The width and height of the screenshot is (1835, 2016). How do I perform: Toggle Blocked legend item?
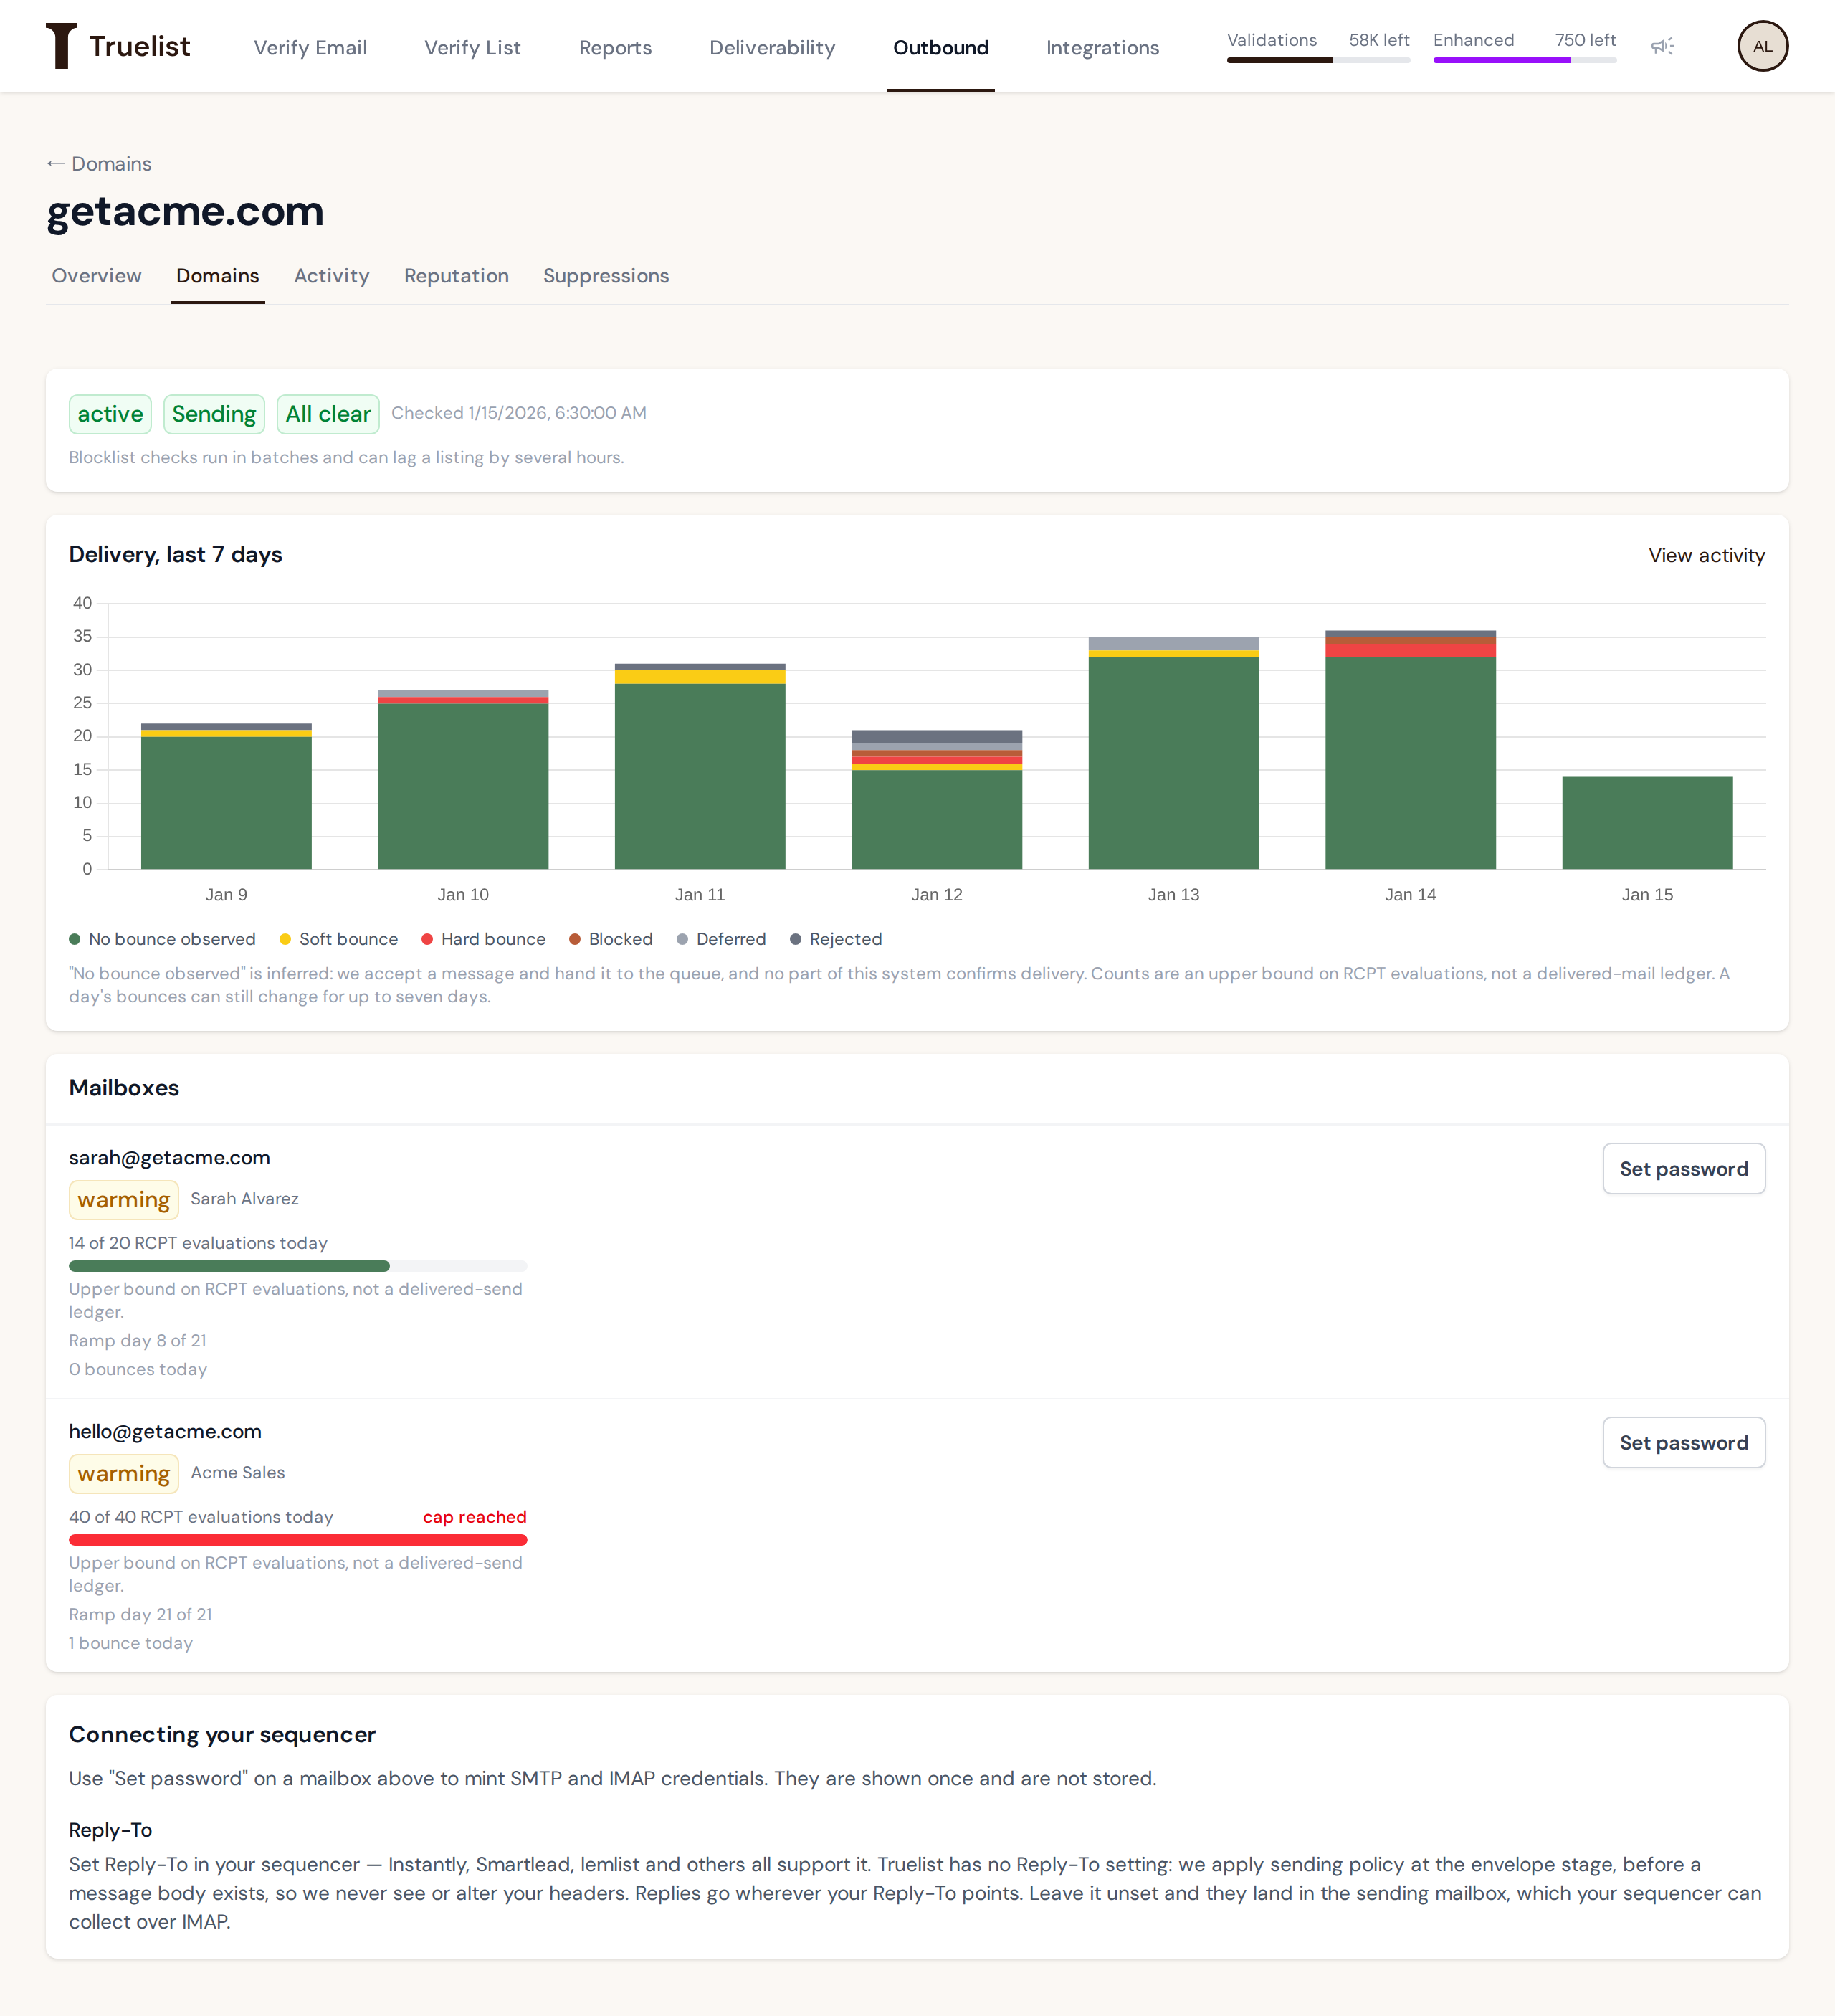click(x=610, y=939)
